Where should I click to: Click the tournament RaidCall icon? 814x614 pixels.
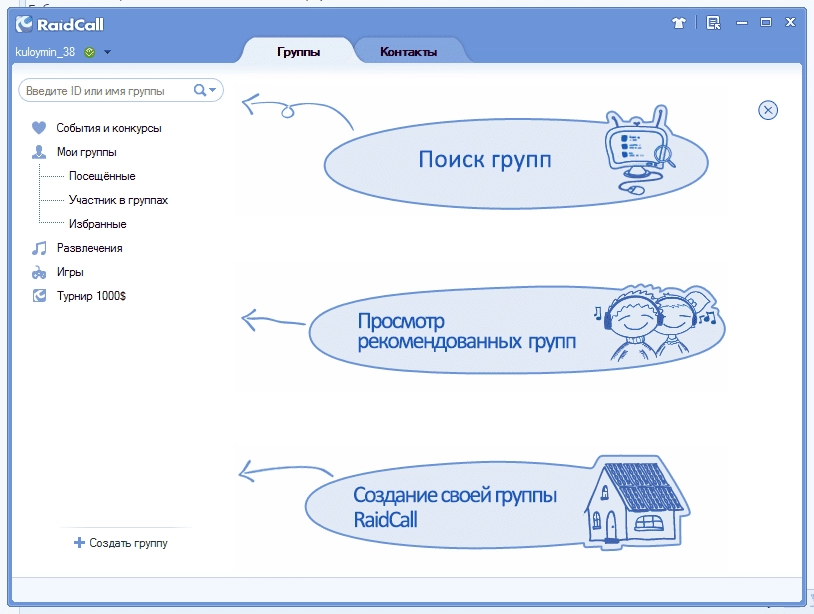(x=39, y=296)
